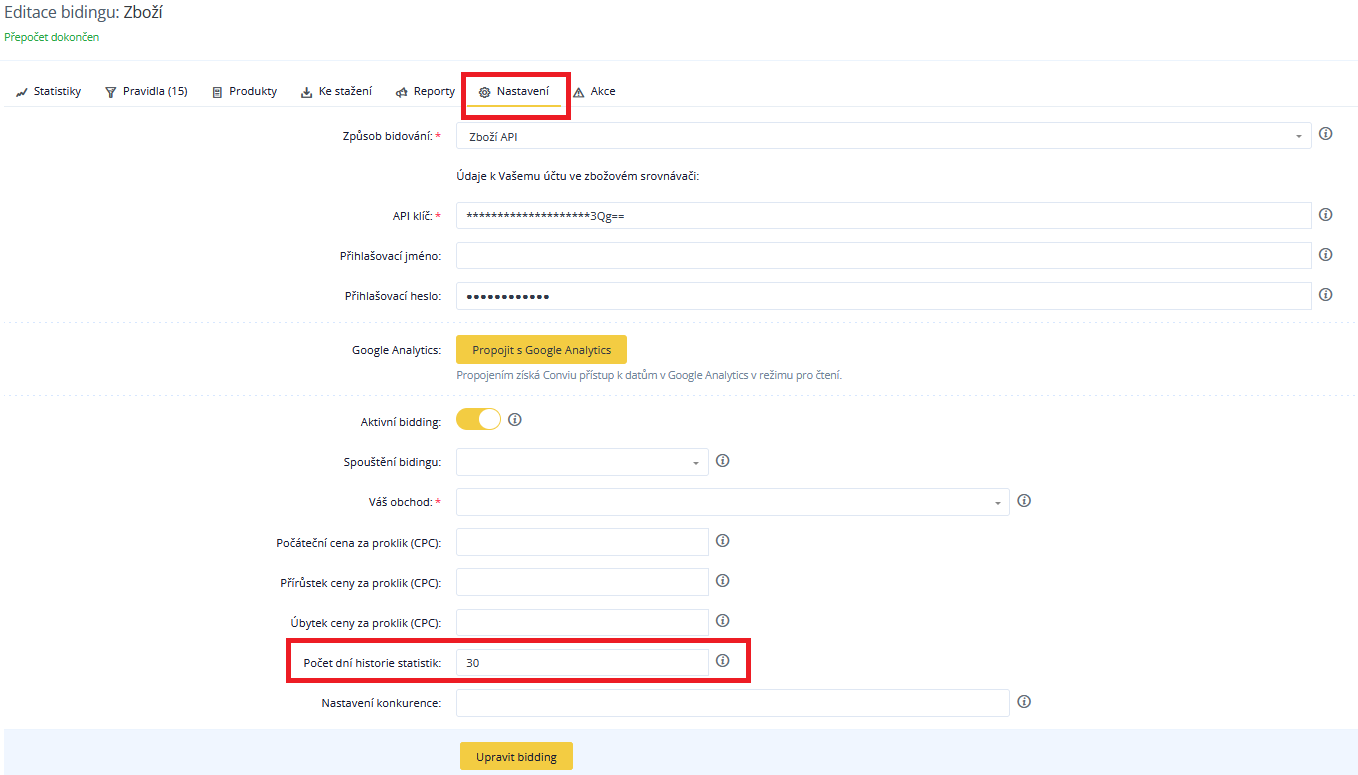This screenshot has width=1358, height=775.
Task: Open the Akce tab
Action: coord(594,91)
